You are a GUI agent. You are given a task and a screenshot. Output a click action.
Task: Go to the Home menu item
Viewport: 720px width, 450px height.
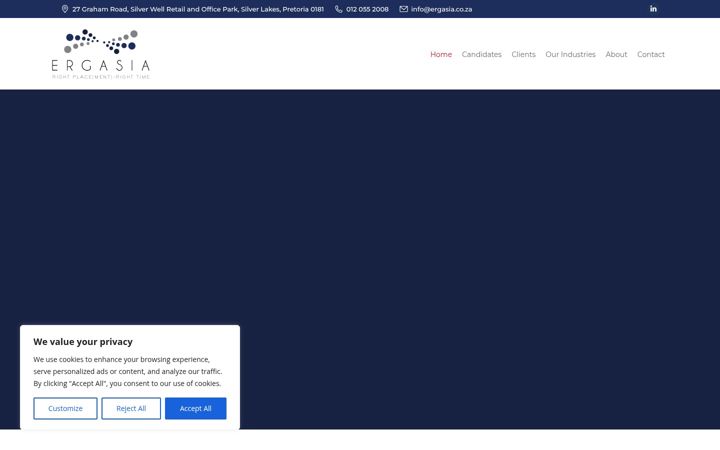(x=441, y=54)
